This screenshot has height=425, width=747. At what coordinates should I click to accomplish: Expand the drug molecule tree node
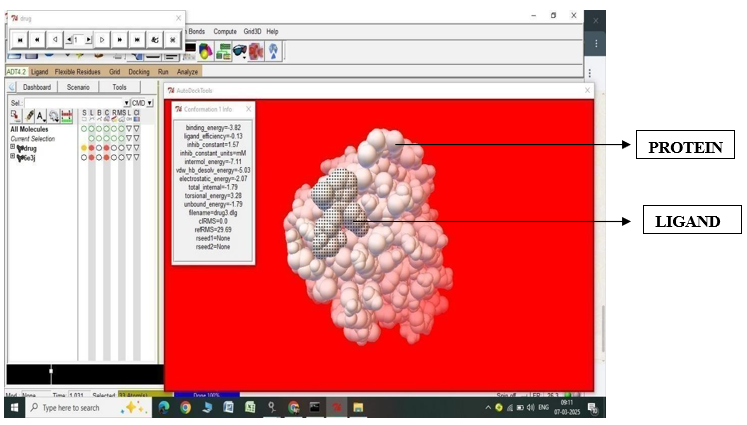(x=13, y=147)
